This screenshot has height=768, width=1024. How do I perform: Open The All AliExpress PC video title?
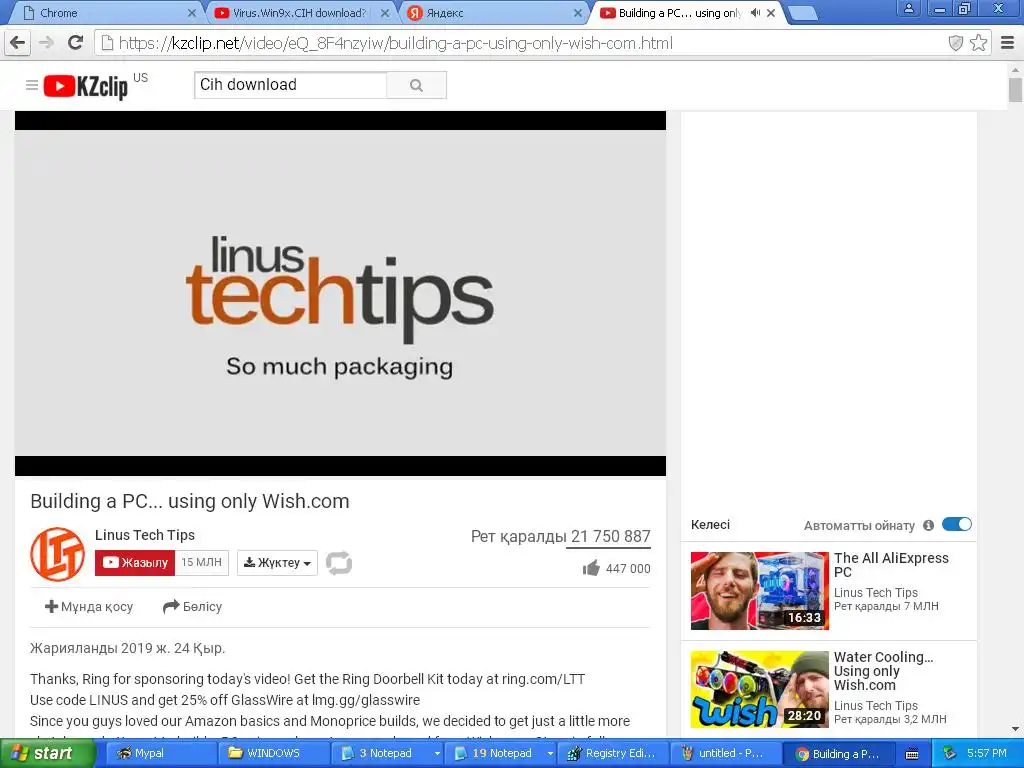click(891, 565)
